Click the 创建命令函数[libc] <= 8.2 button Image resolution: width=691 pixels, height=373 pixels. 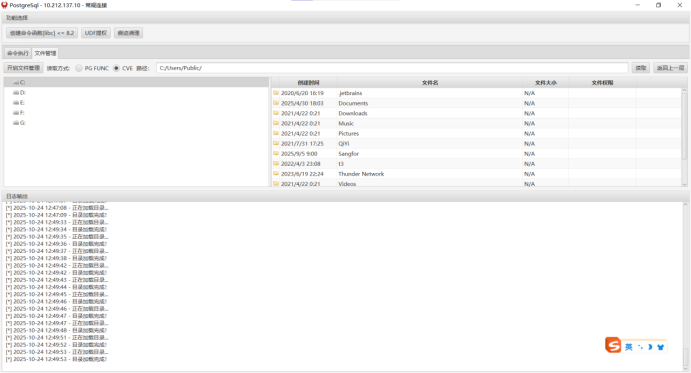click(x=42, y=33)
